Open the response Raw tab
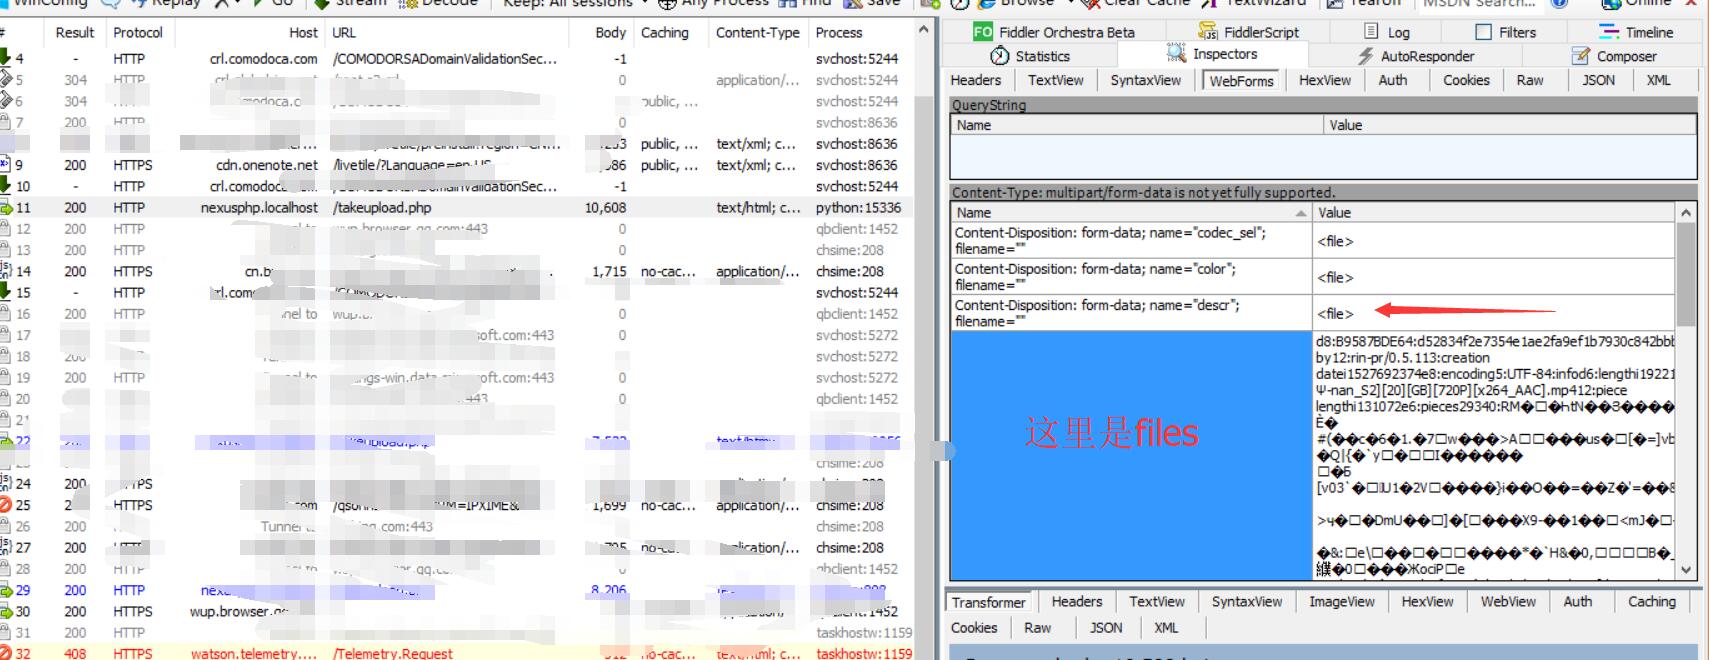Screen dimensions: 1709x660 [1037, 628]
